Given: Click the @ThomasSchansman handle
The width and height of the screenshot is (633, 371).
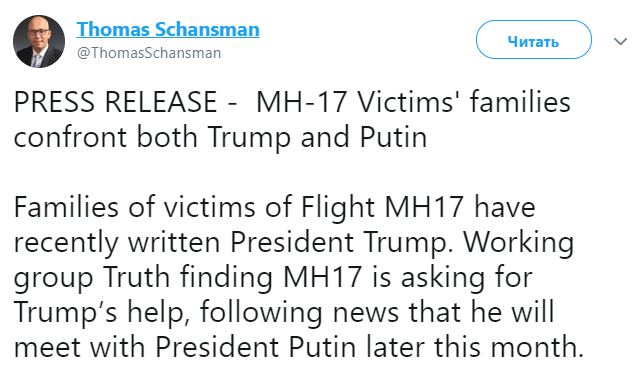Looking at the screenshot, I should 149,53.
